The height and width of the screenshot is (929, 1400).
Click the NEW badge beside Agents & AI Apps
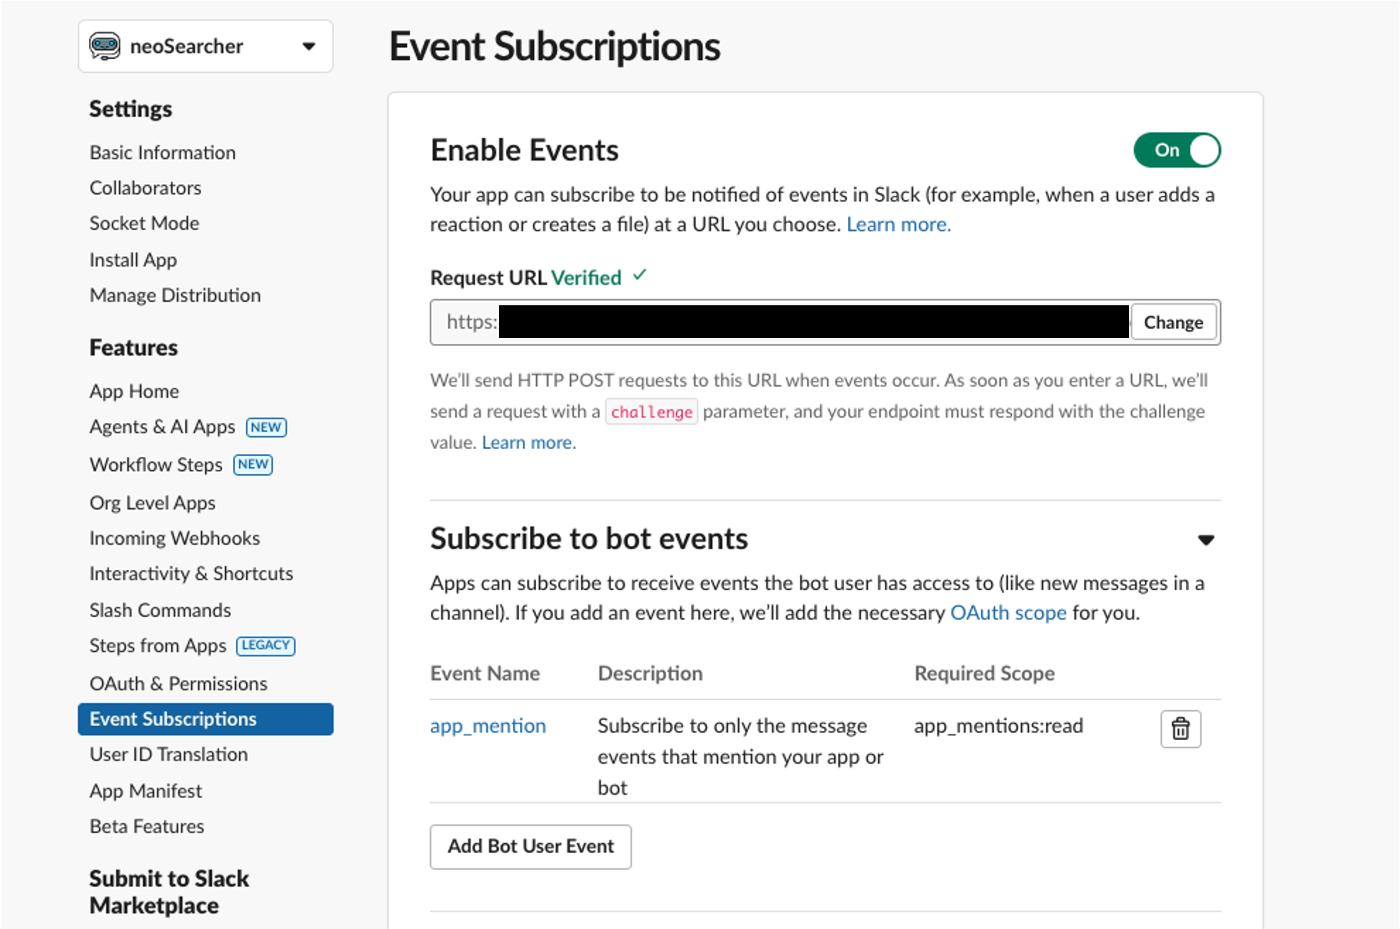[x=266, y=427]
